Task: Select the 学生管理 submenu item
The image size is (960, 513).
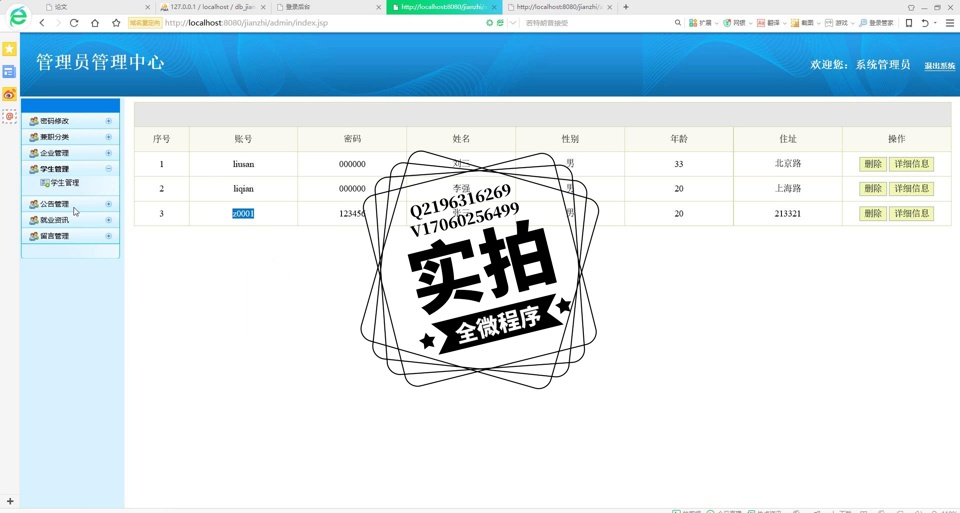Action: (x=64, y=183)
